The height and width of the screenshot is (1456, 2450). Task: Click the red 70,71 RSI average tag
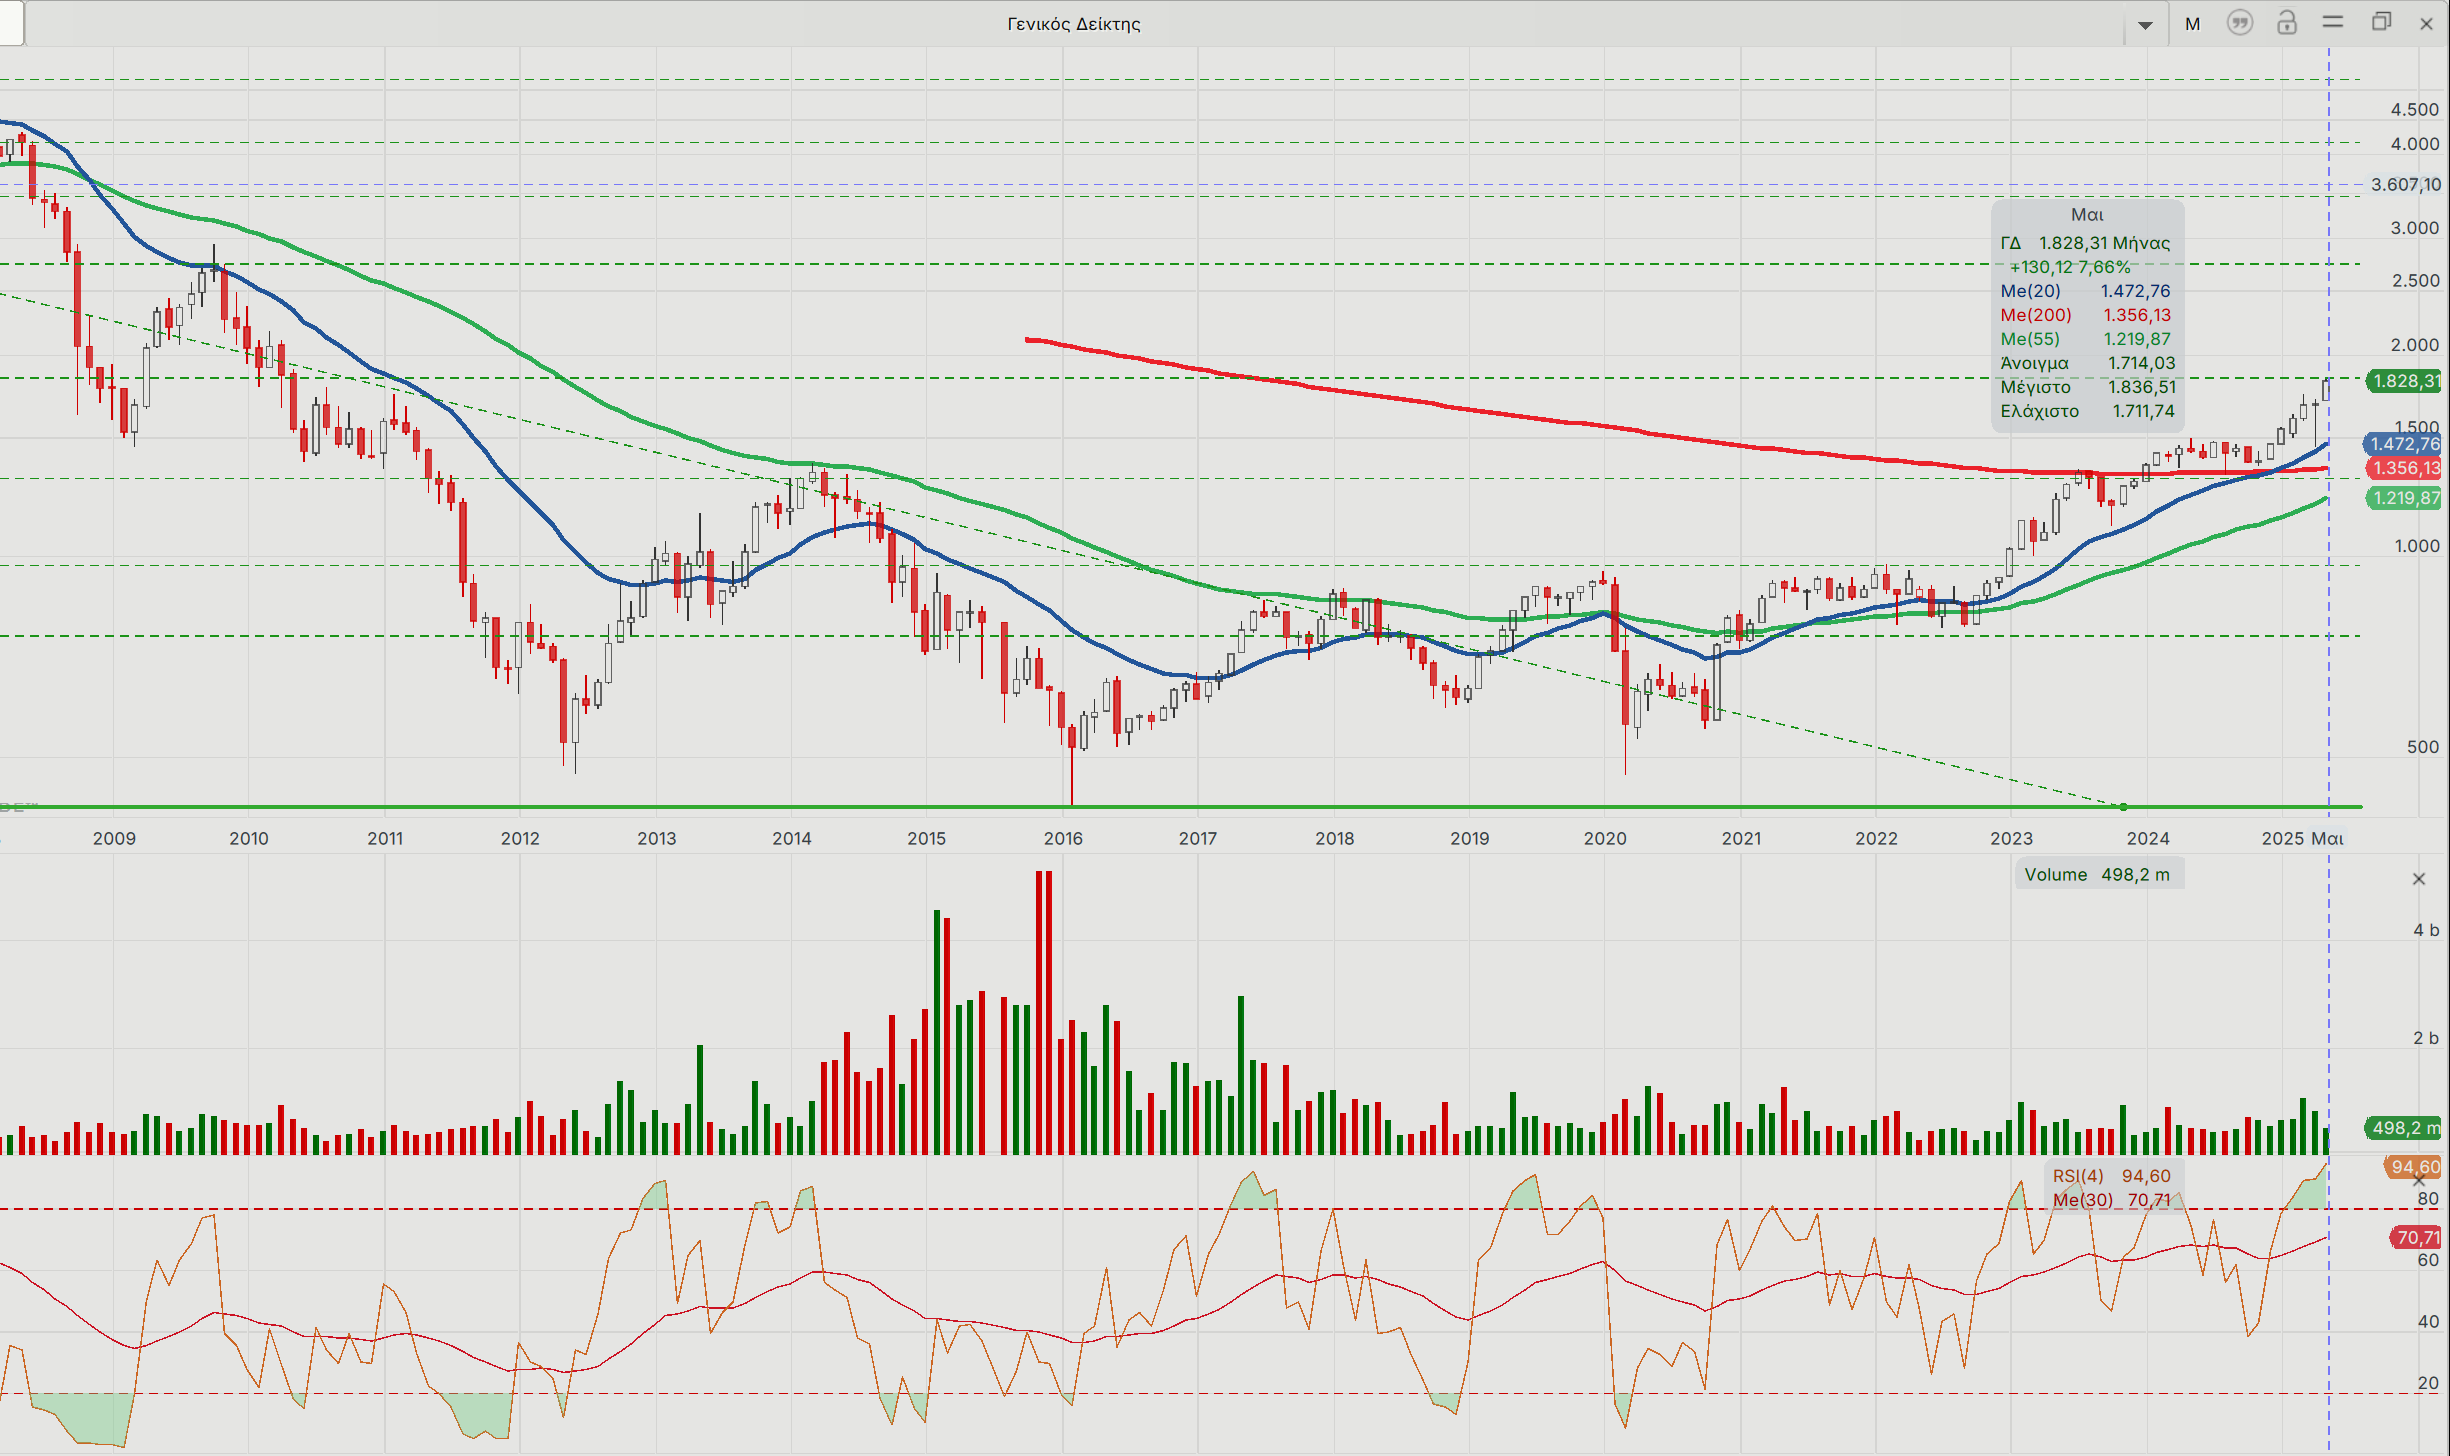[2416, 1238]
